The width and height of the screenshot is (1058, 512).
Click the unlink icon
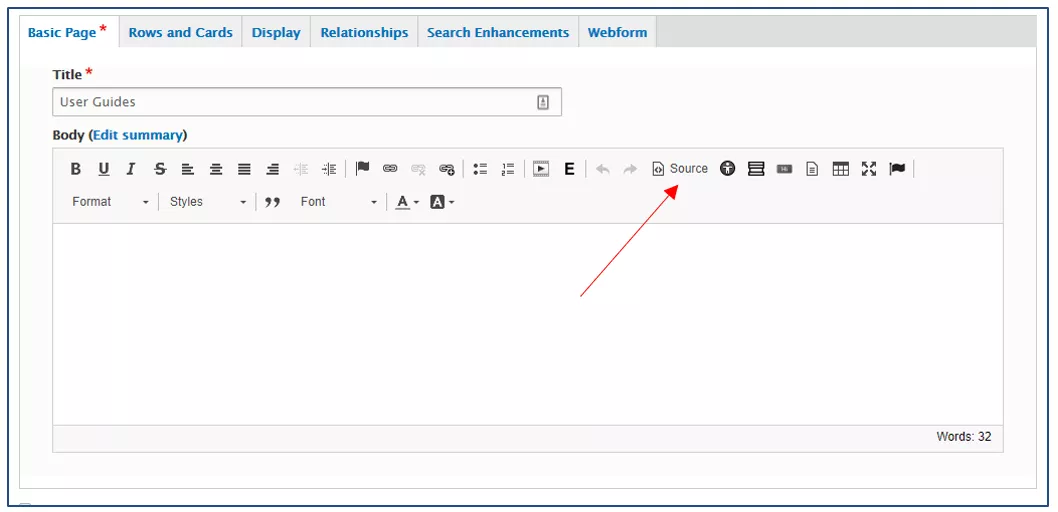[x=418, y=169]
